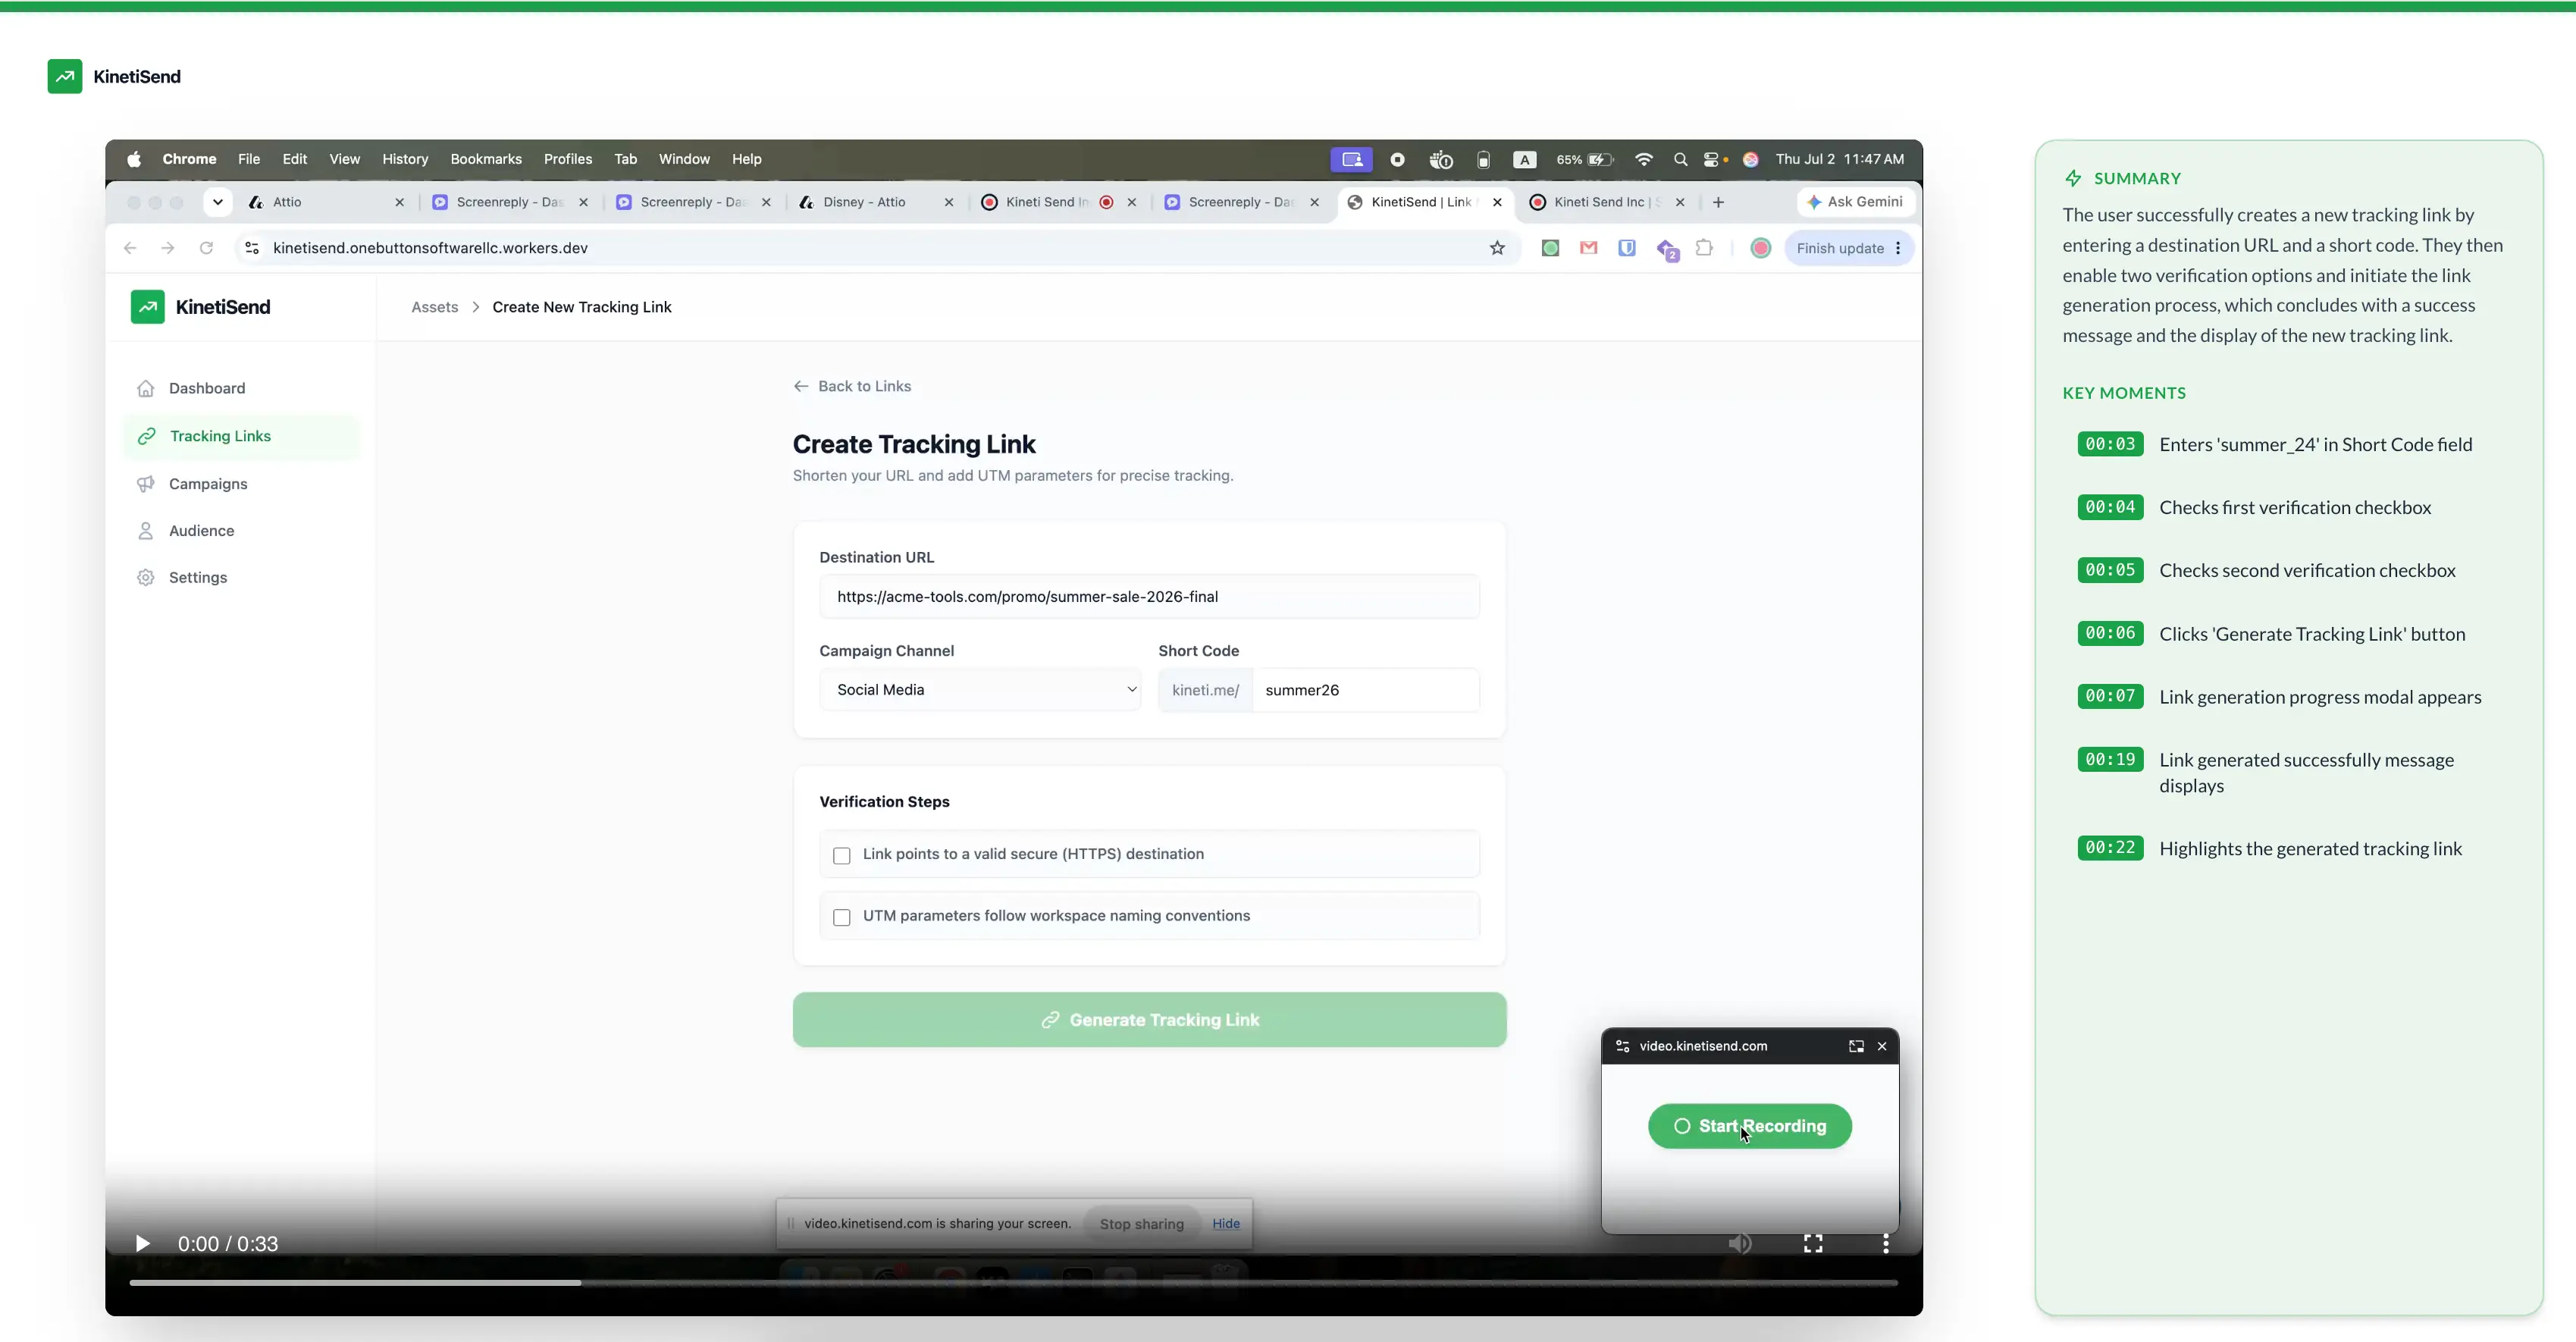Open Spotlight search in menu bar
Viewport: 2576px width, 1342px height.
1680,159
